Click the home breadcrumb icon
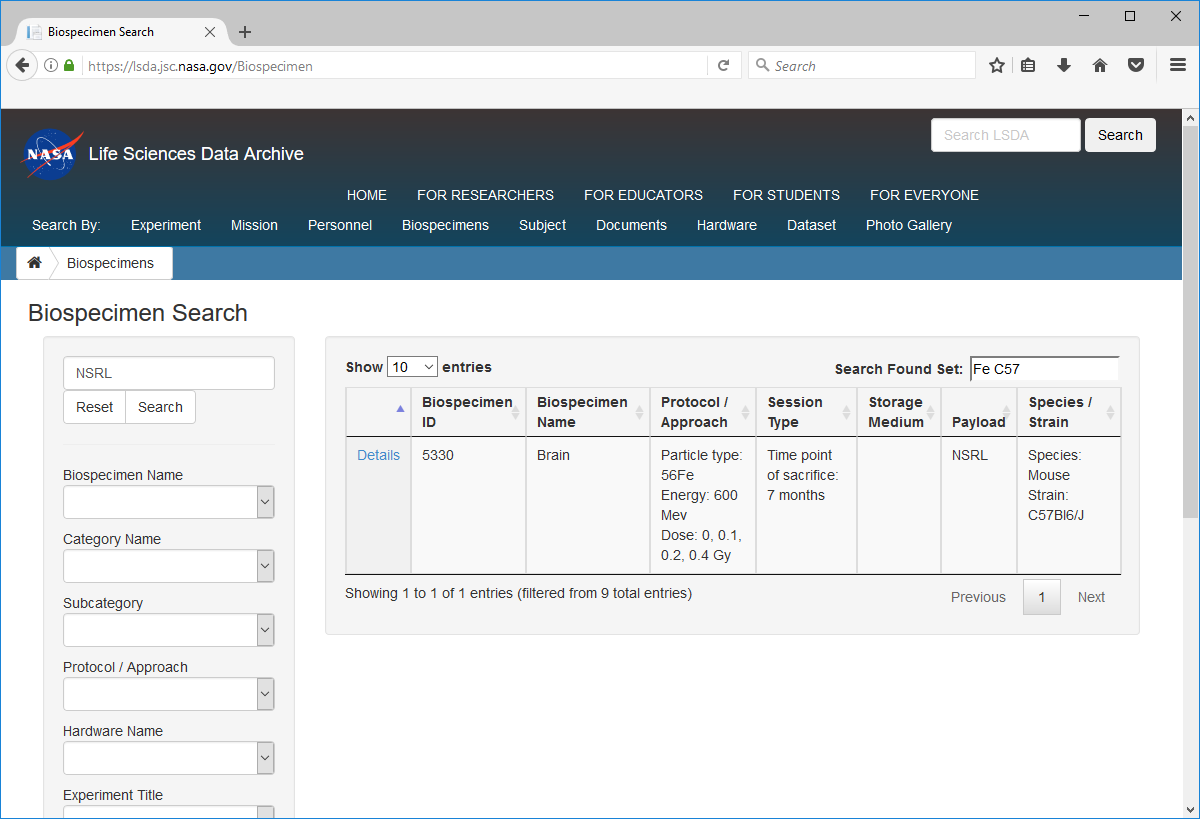This screenshot has height=819, width=1200. [x=34, y=263]
